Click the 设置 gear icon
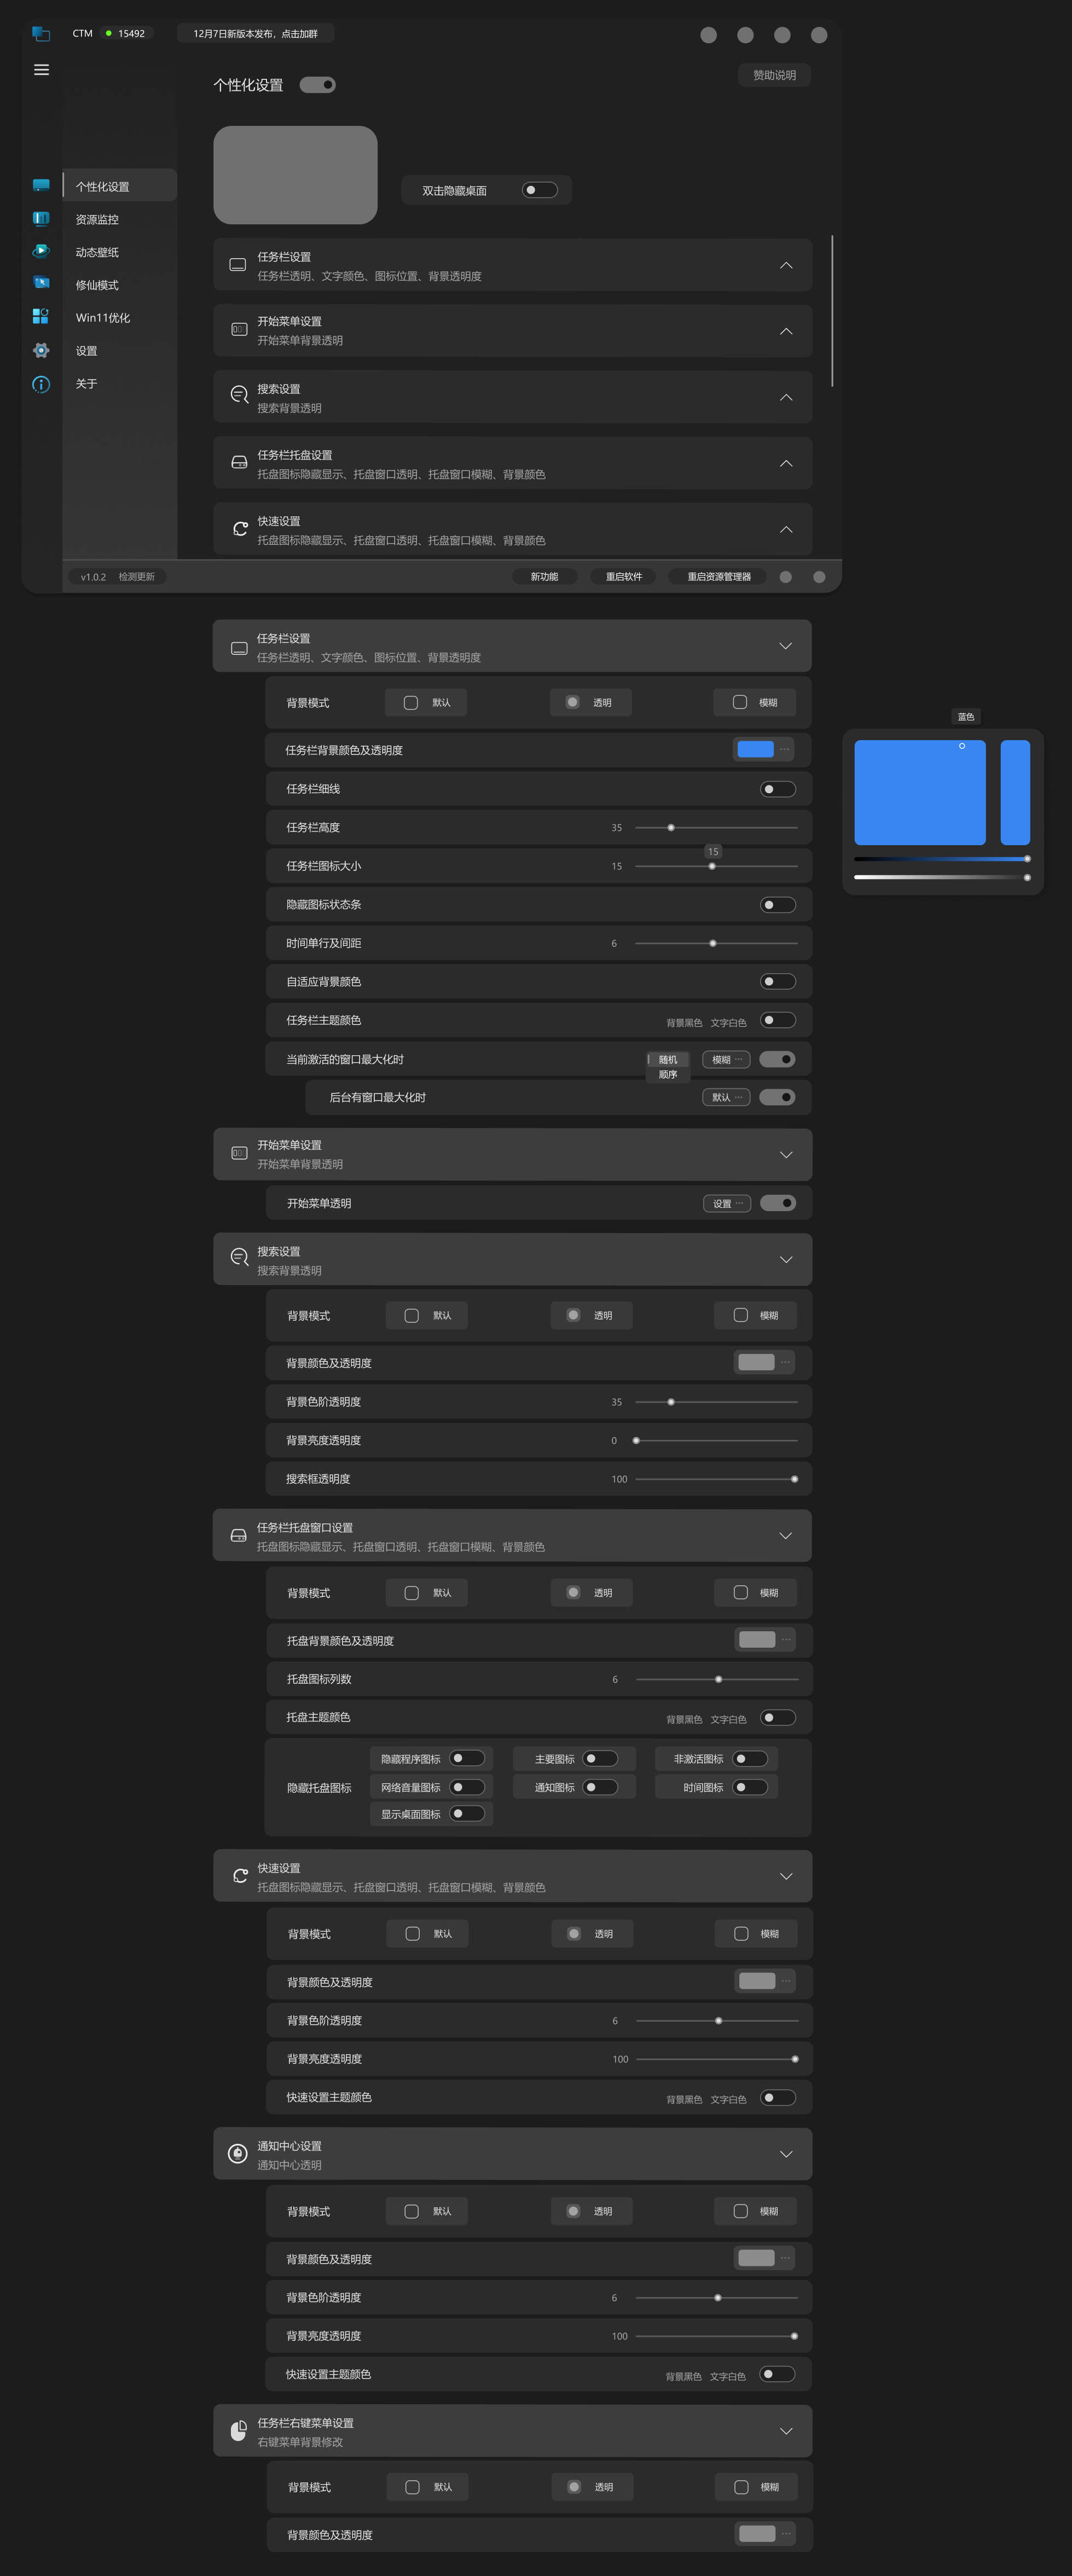The image size is (1072, 2576). (41, 350)
